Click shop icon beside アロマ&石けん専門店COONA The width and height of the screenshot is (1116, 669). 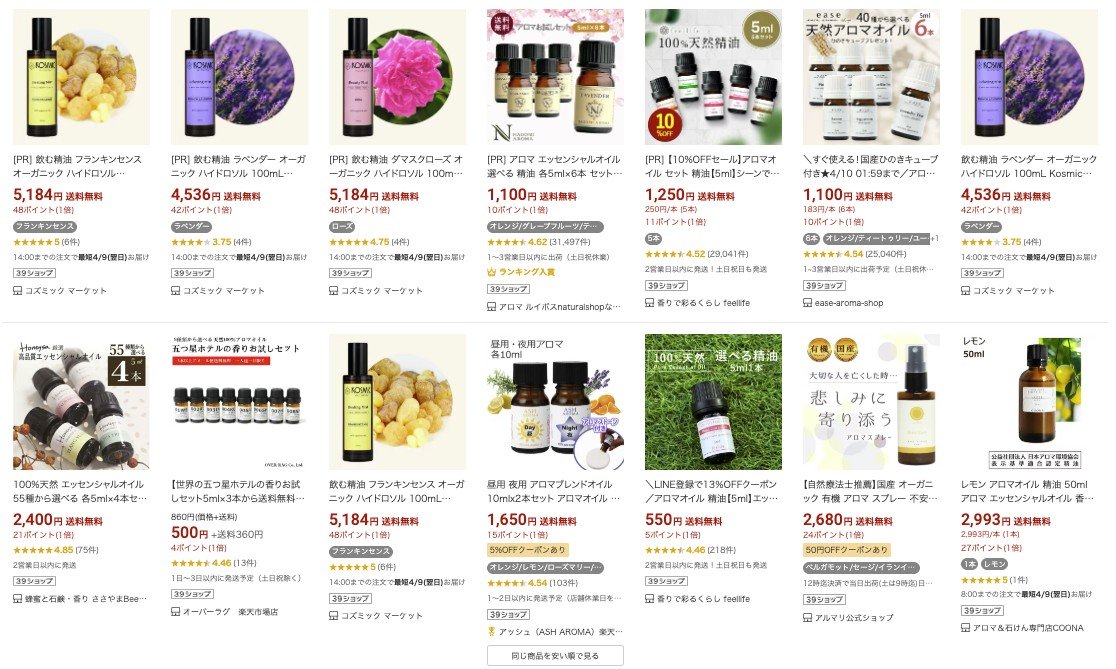[x=965, y=628]
